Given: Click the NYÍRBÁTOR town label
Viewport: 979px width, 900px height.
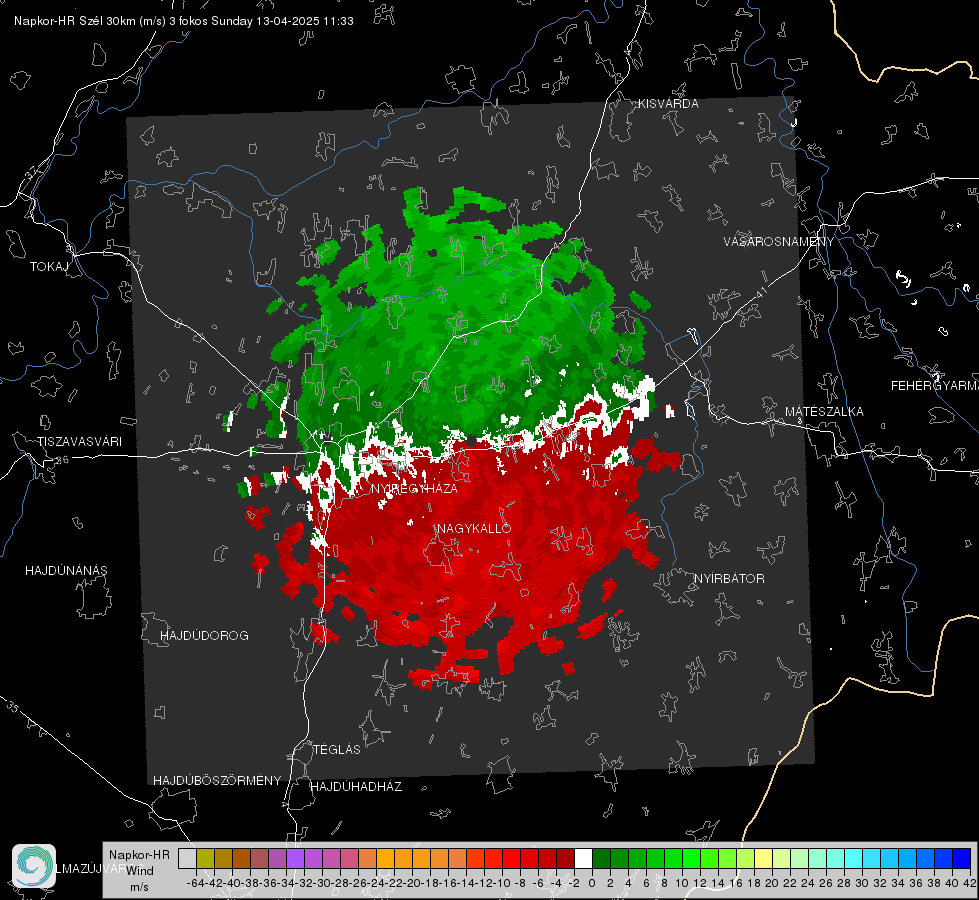Looking at the screenshot, I should (729, 578).
